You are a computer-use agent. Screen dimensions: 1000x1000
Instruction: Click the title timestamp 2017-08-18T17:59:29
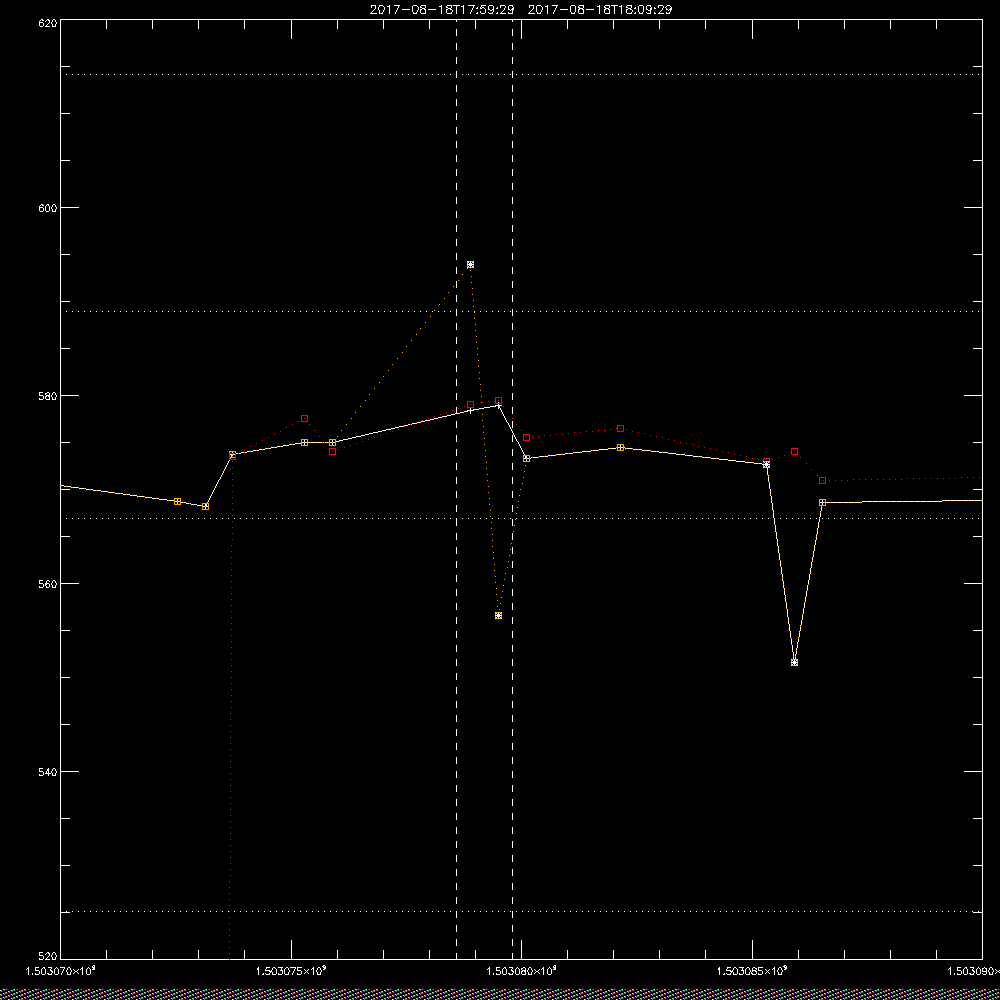pos(442,10)
